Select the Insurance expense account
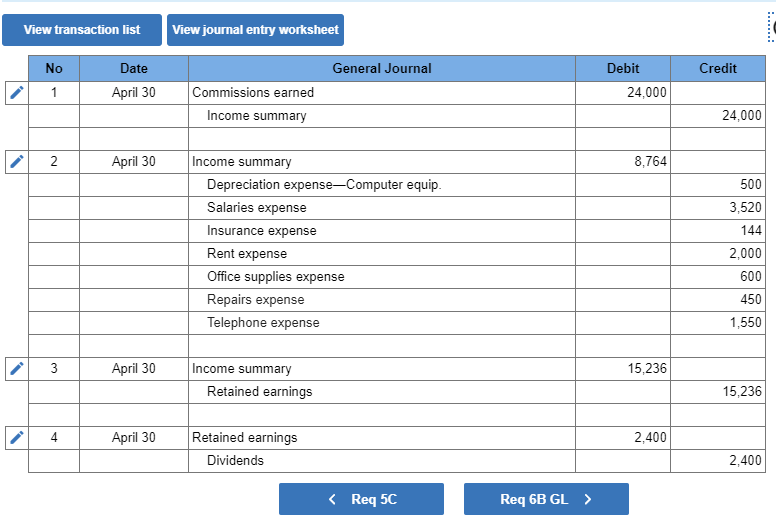776x526 pixels. [382, 231]
